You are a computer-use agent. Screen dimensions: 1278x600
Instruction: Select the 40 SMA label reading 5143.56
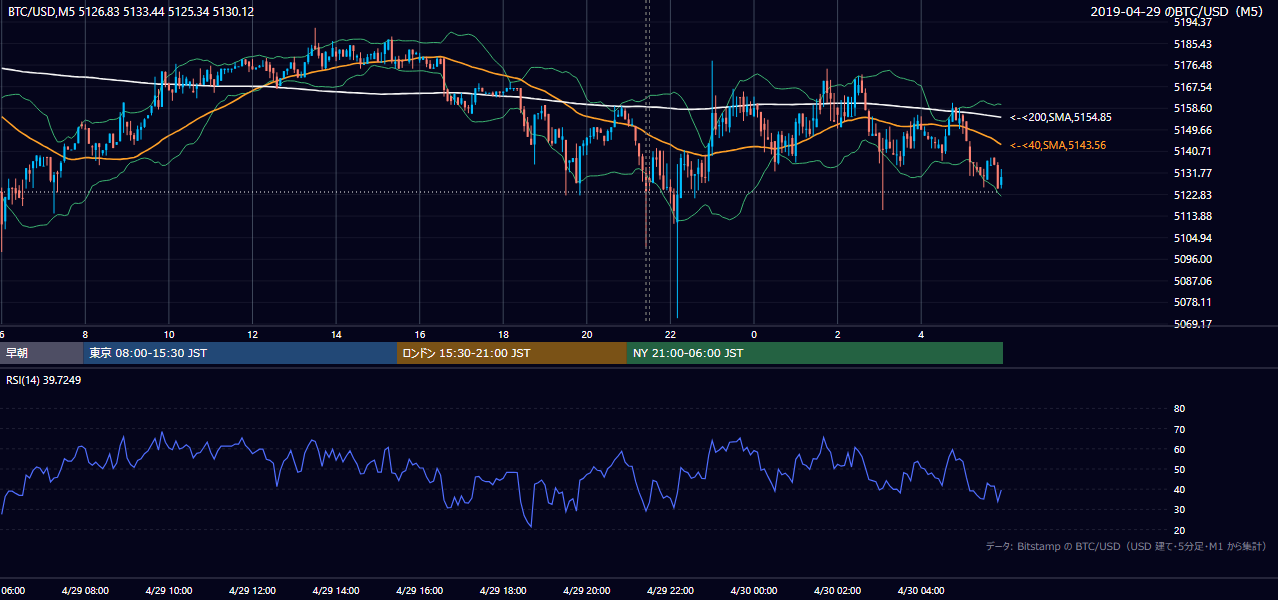click(x=1057, y=145)
